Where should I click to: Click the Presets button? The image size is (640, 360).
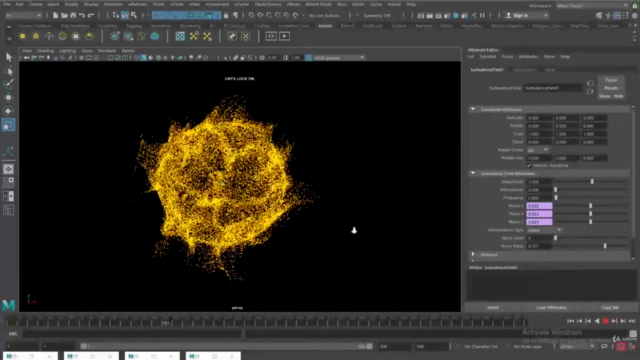[611, 88]
